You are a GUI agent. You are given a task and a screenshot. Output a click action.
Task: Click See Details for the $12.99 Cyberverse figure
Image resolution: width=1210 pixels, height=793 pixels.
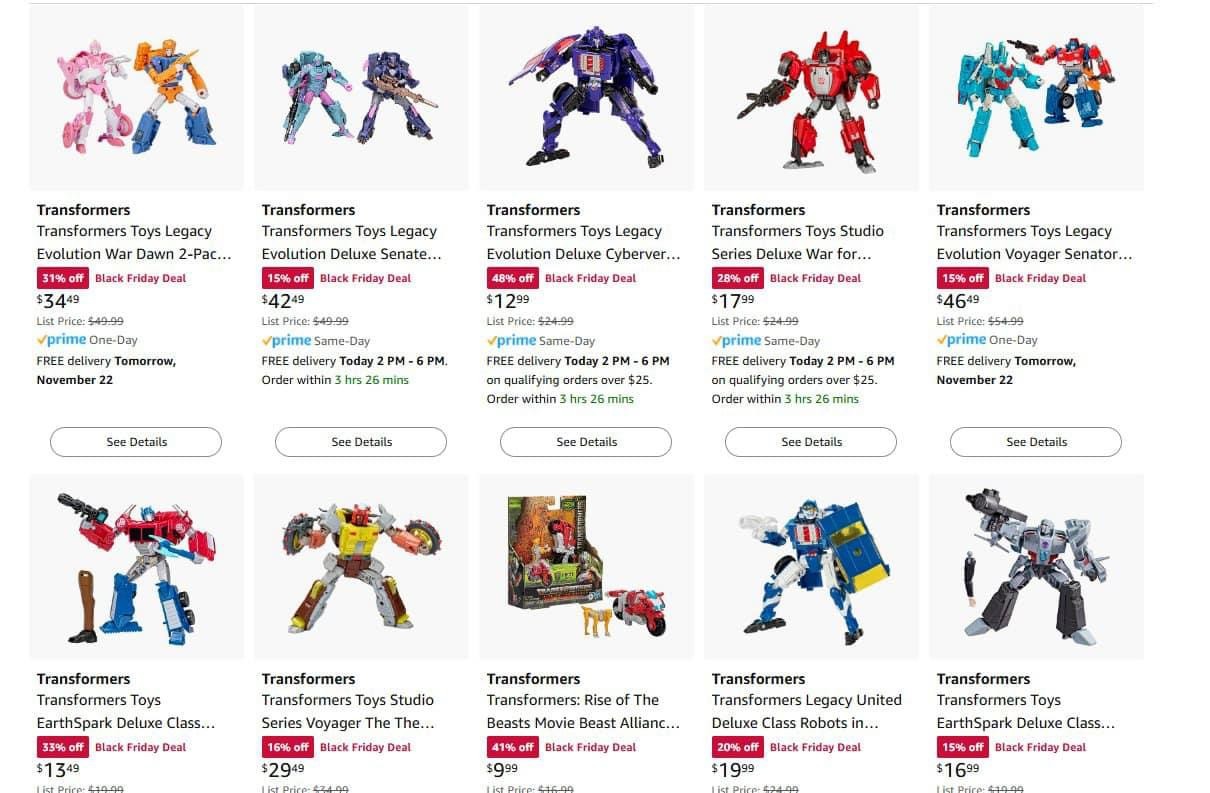pos(586,442)
